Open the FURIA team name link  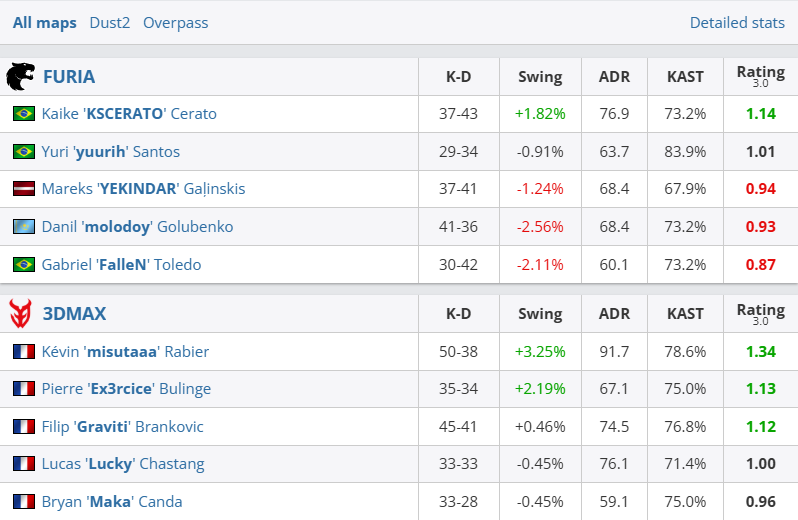[x=69, y=77]
